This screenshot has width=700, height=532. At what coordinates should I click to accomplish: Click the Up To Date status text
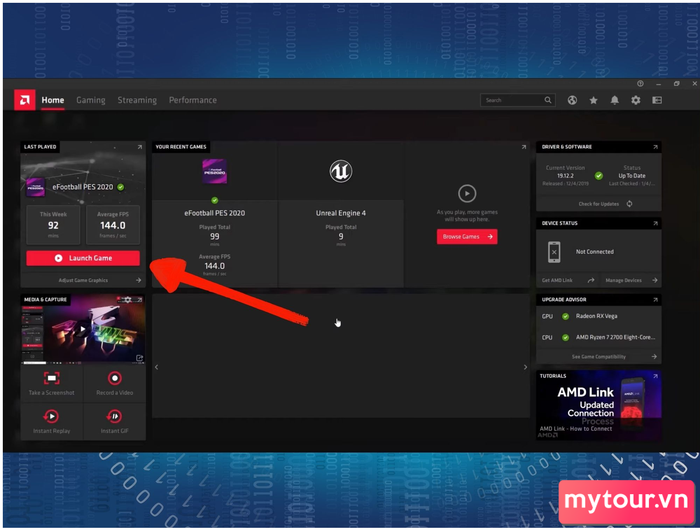(x=632, y=176)
